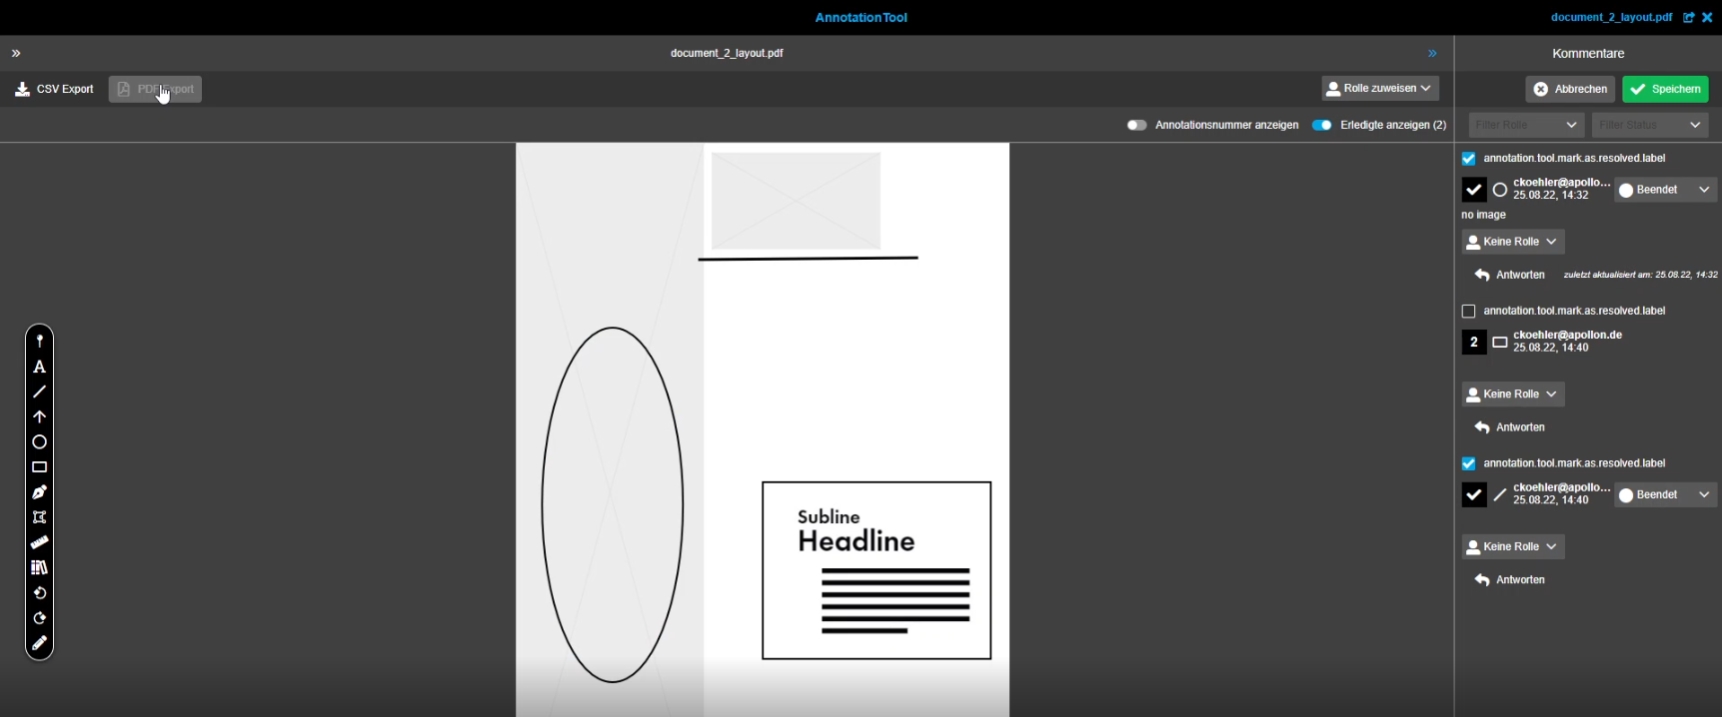This screenshot has width=1722, height=717.
Task: Click 'PDF Export' in toolbar
Action: click(x=155, y=89)
